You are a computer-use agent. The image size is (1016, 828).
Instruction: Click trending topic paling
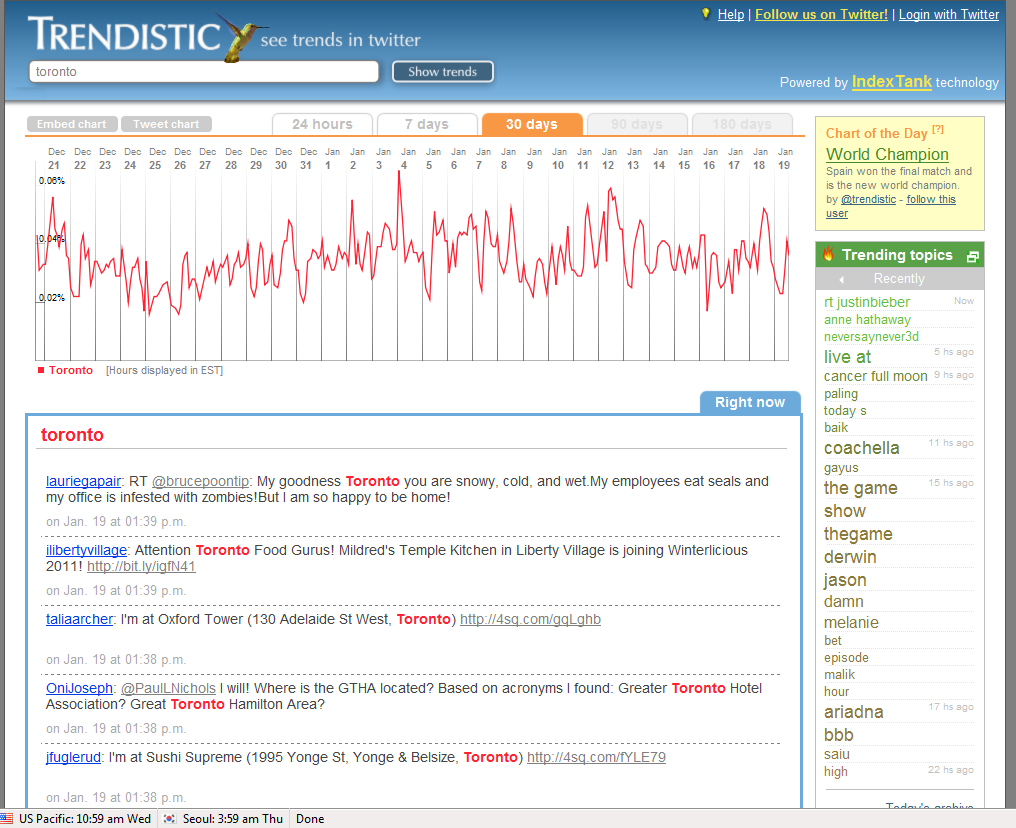[x=840, y=394]
